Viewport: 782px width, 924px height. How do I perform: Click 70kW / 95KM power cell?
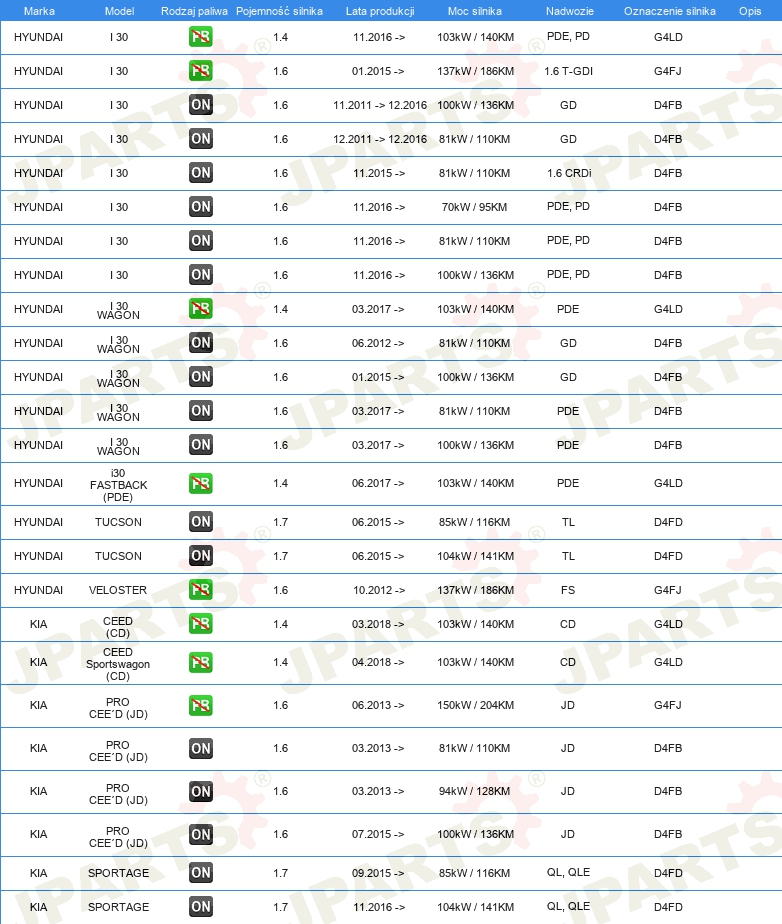tap(474, 207)
